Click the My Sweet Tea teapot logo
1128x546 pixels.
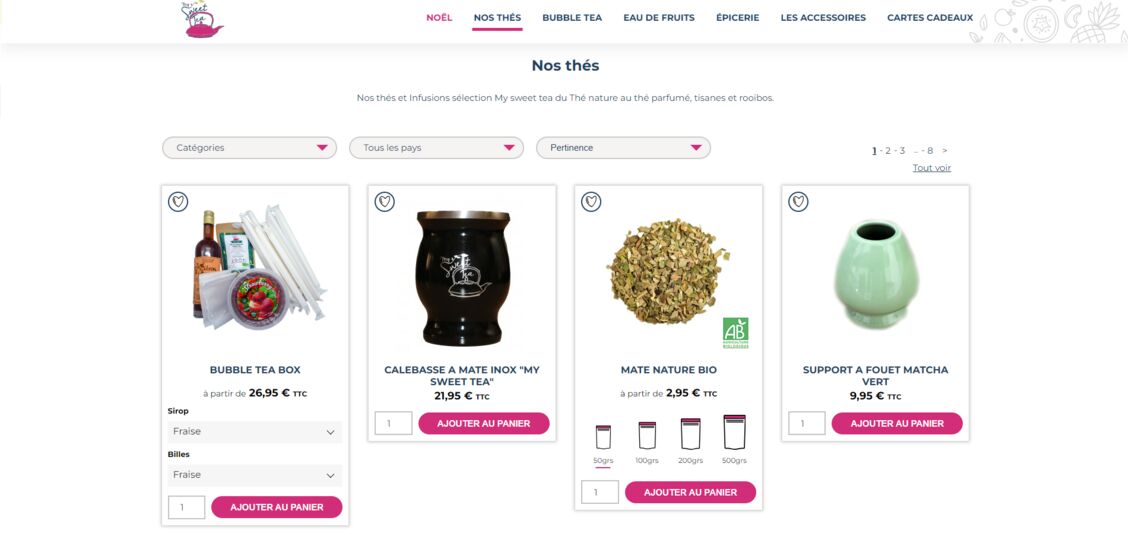[x=201, y=19]
